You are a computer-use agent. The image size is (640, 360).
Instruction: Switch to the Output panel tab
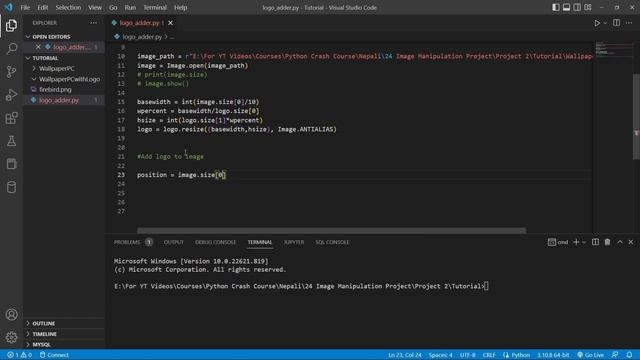173,242
